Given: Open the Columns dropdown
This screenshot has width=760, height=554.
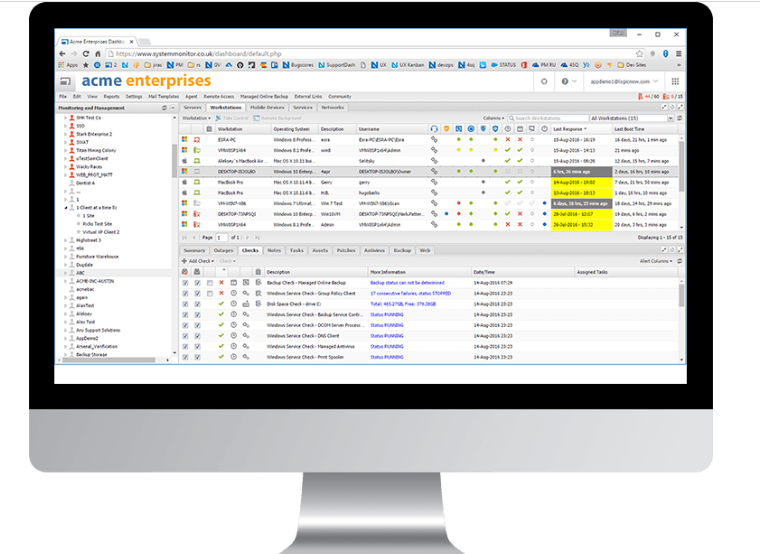Looking at the screenshot, I should (x=493, y=118).
